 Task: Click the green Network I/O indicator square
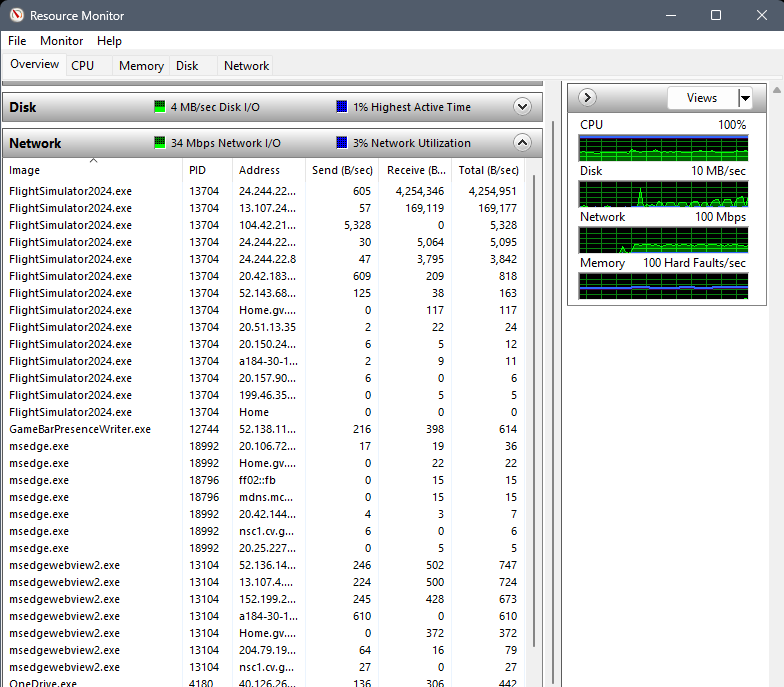[160, 143]
